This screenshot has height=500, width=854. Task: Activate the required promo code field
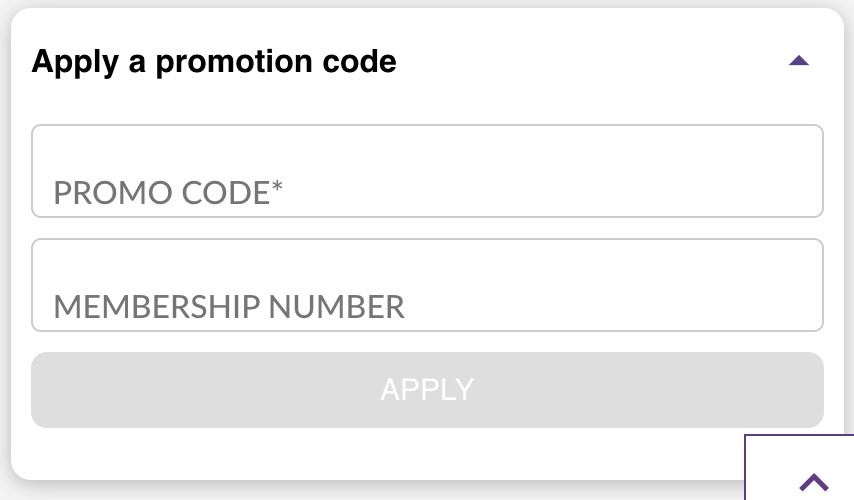[x=427, y=171]
